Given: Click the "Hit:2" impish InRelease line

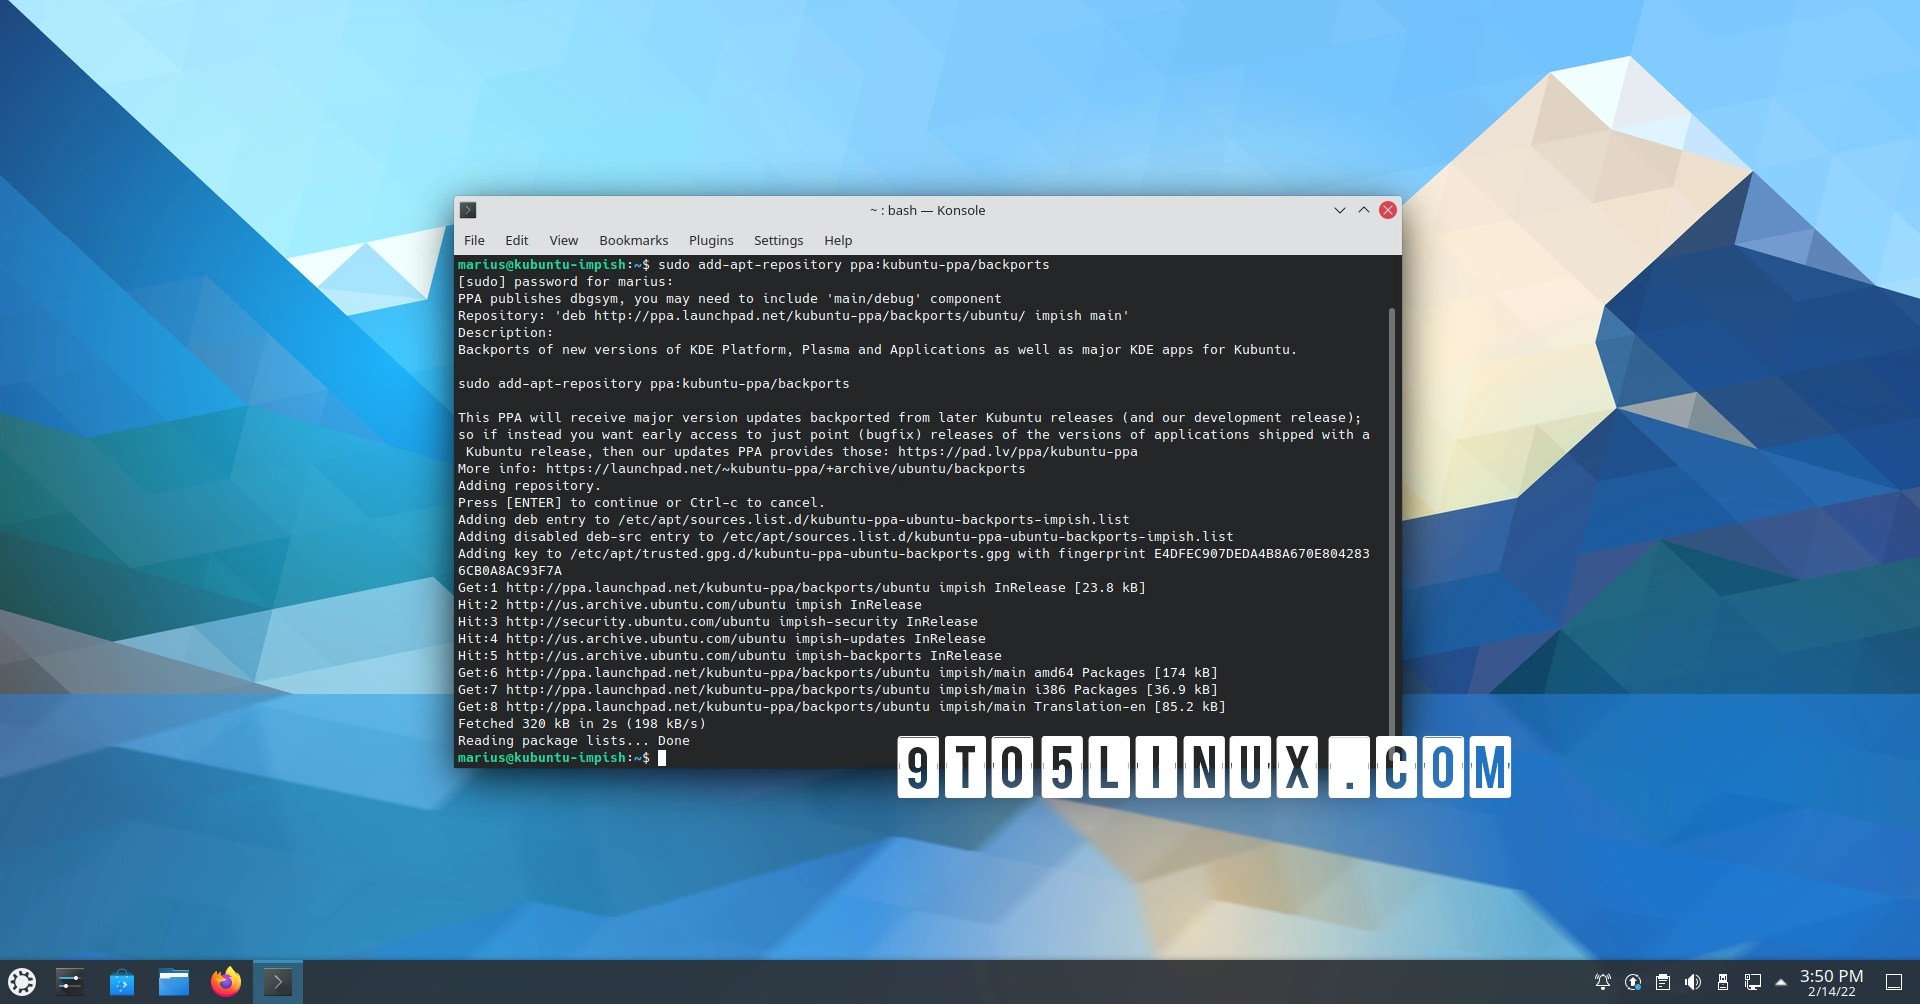Looking at the screenshot, I should tap(690, 605).
